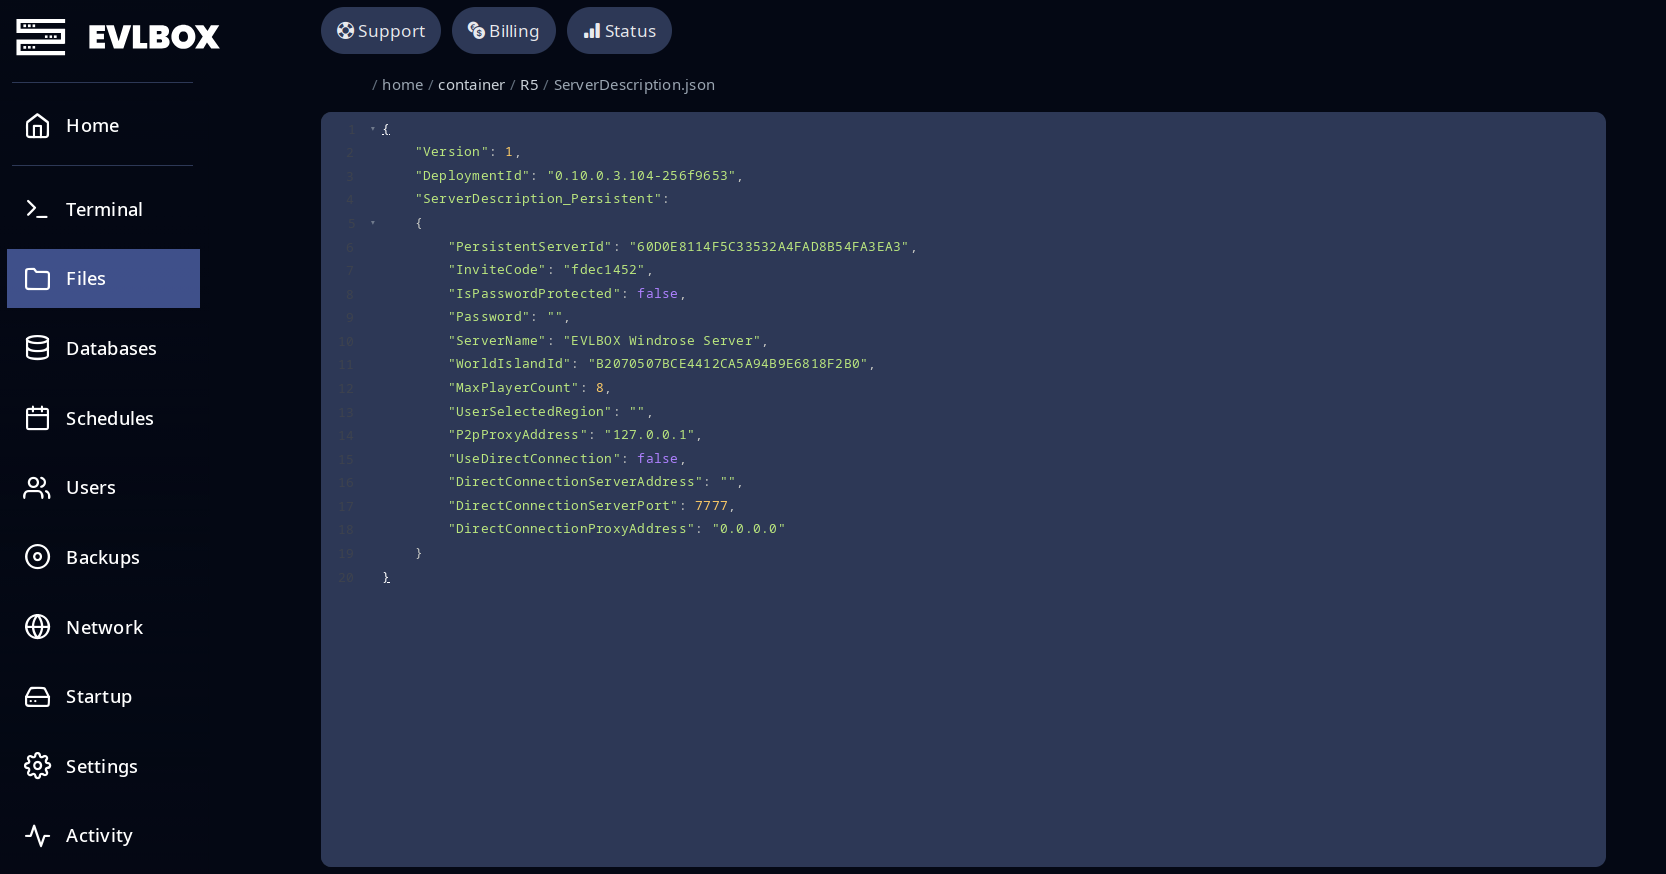This screenshot has height=874, width=1666.
Task: Select the Terminal prompt icon
Action: point(37,209)
